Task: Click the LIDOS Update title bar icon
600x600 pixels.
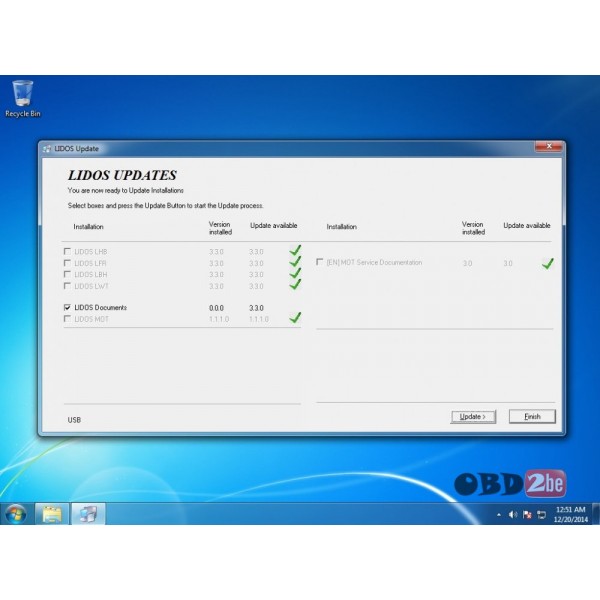Action: [x=47, y=148]
